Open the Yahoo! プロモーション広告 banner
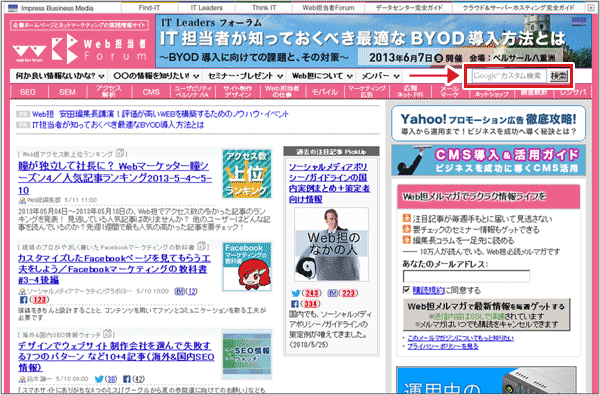Screen dimensions: 600x395 pos(488,124)
